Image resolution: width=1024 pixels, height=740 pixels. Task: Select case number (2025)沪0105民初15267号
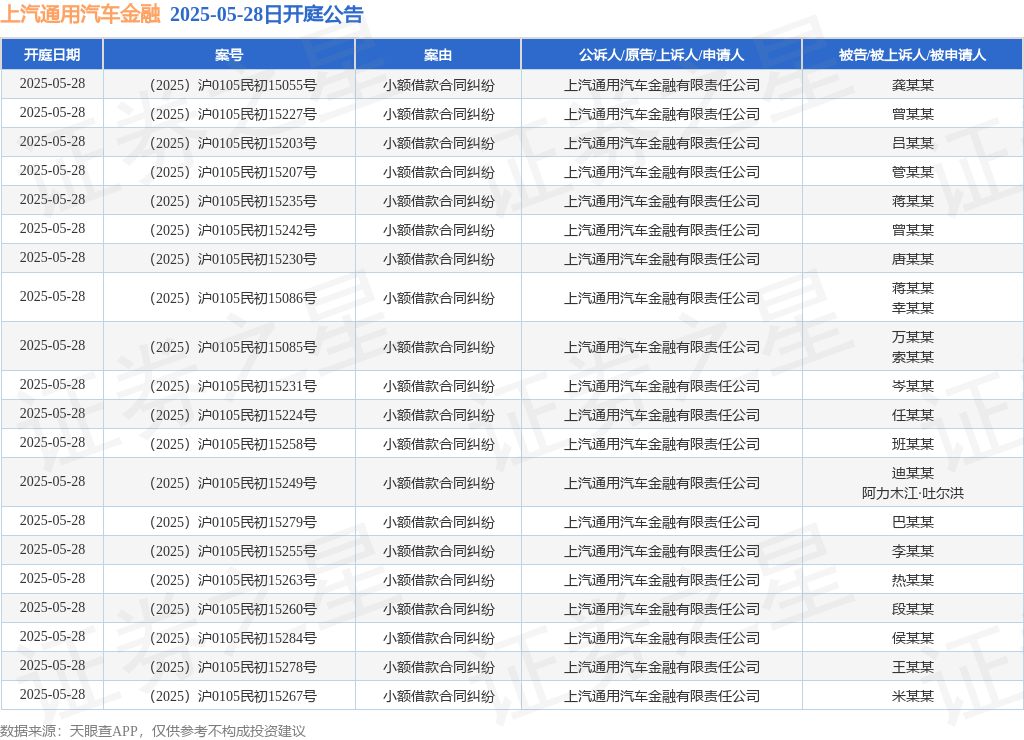coord(233,696)
